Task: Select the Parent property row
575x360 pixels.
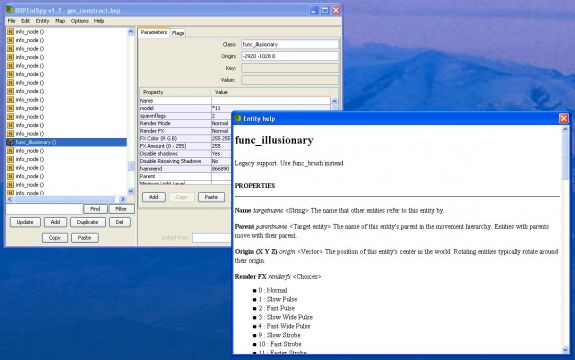Action: tap(185, 176)
